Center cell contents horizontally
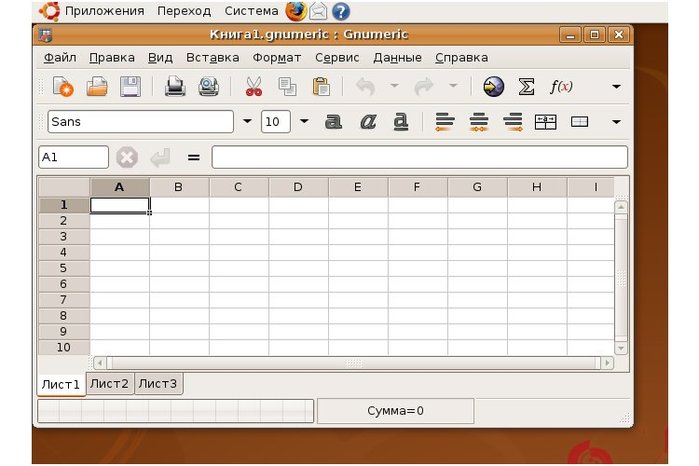699x466 pixels. 479,122
